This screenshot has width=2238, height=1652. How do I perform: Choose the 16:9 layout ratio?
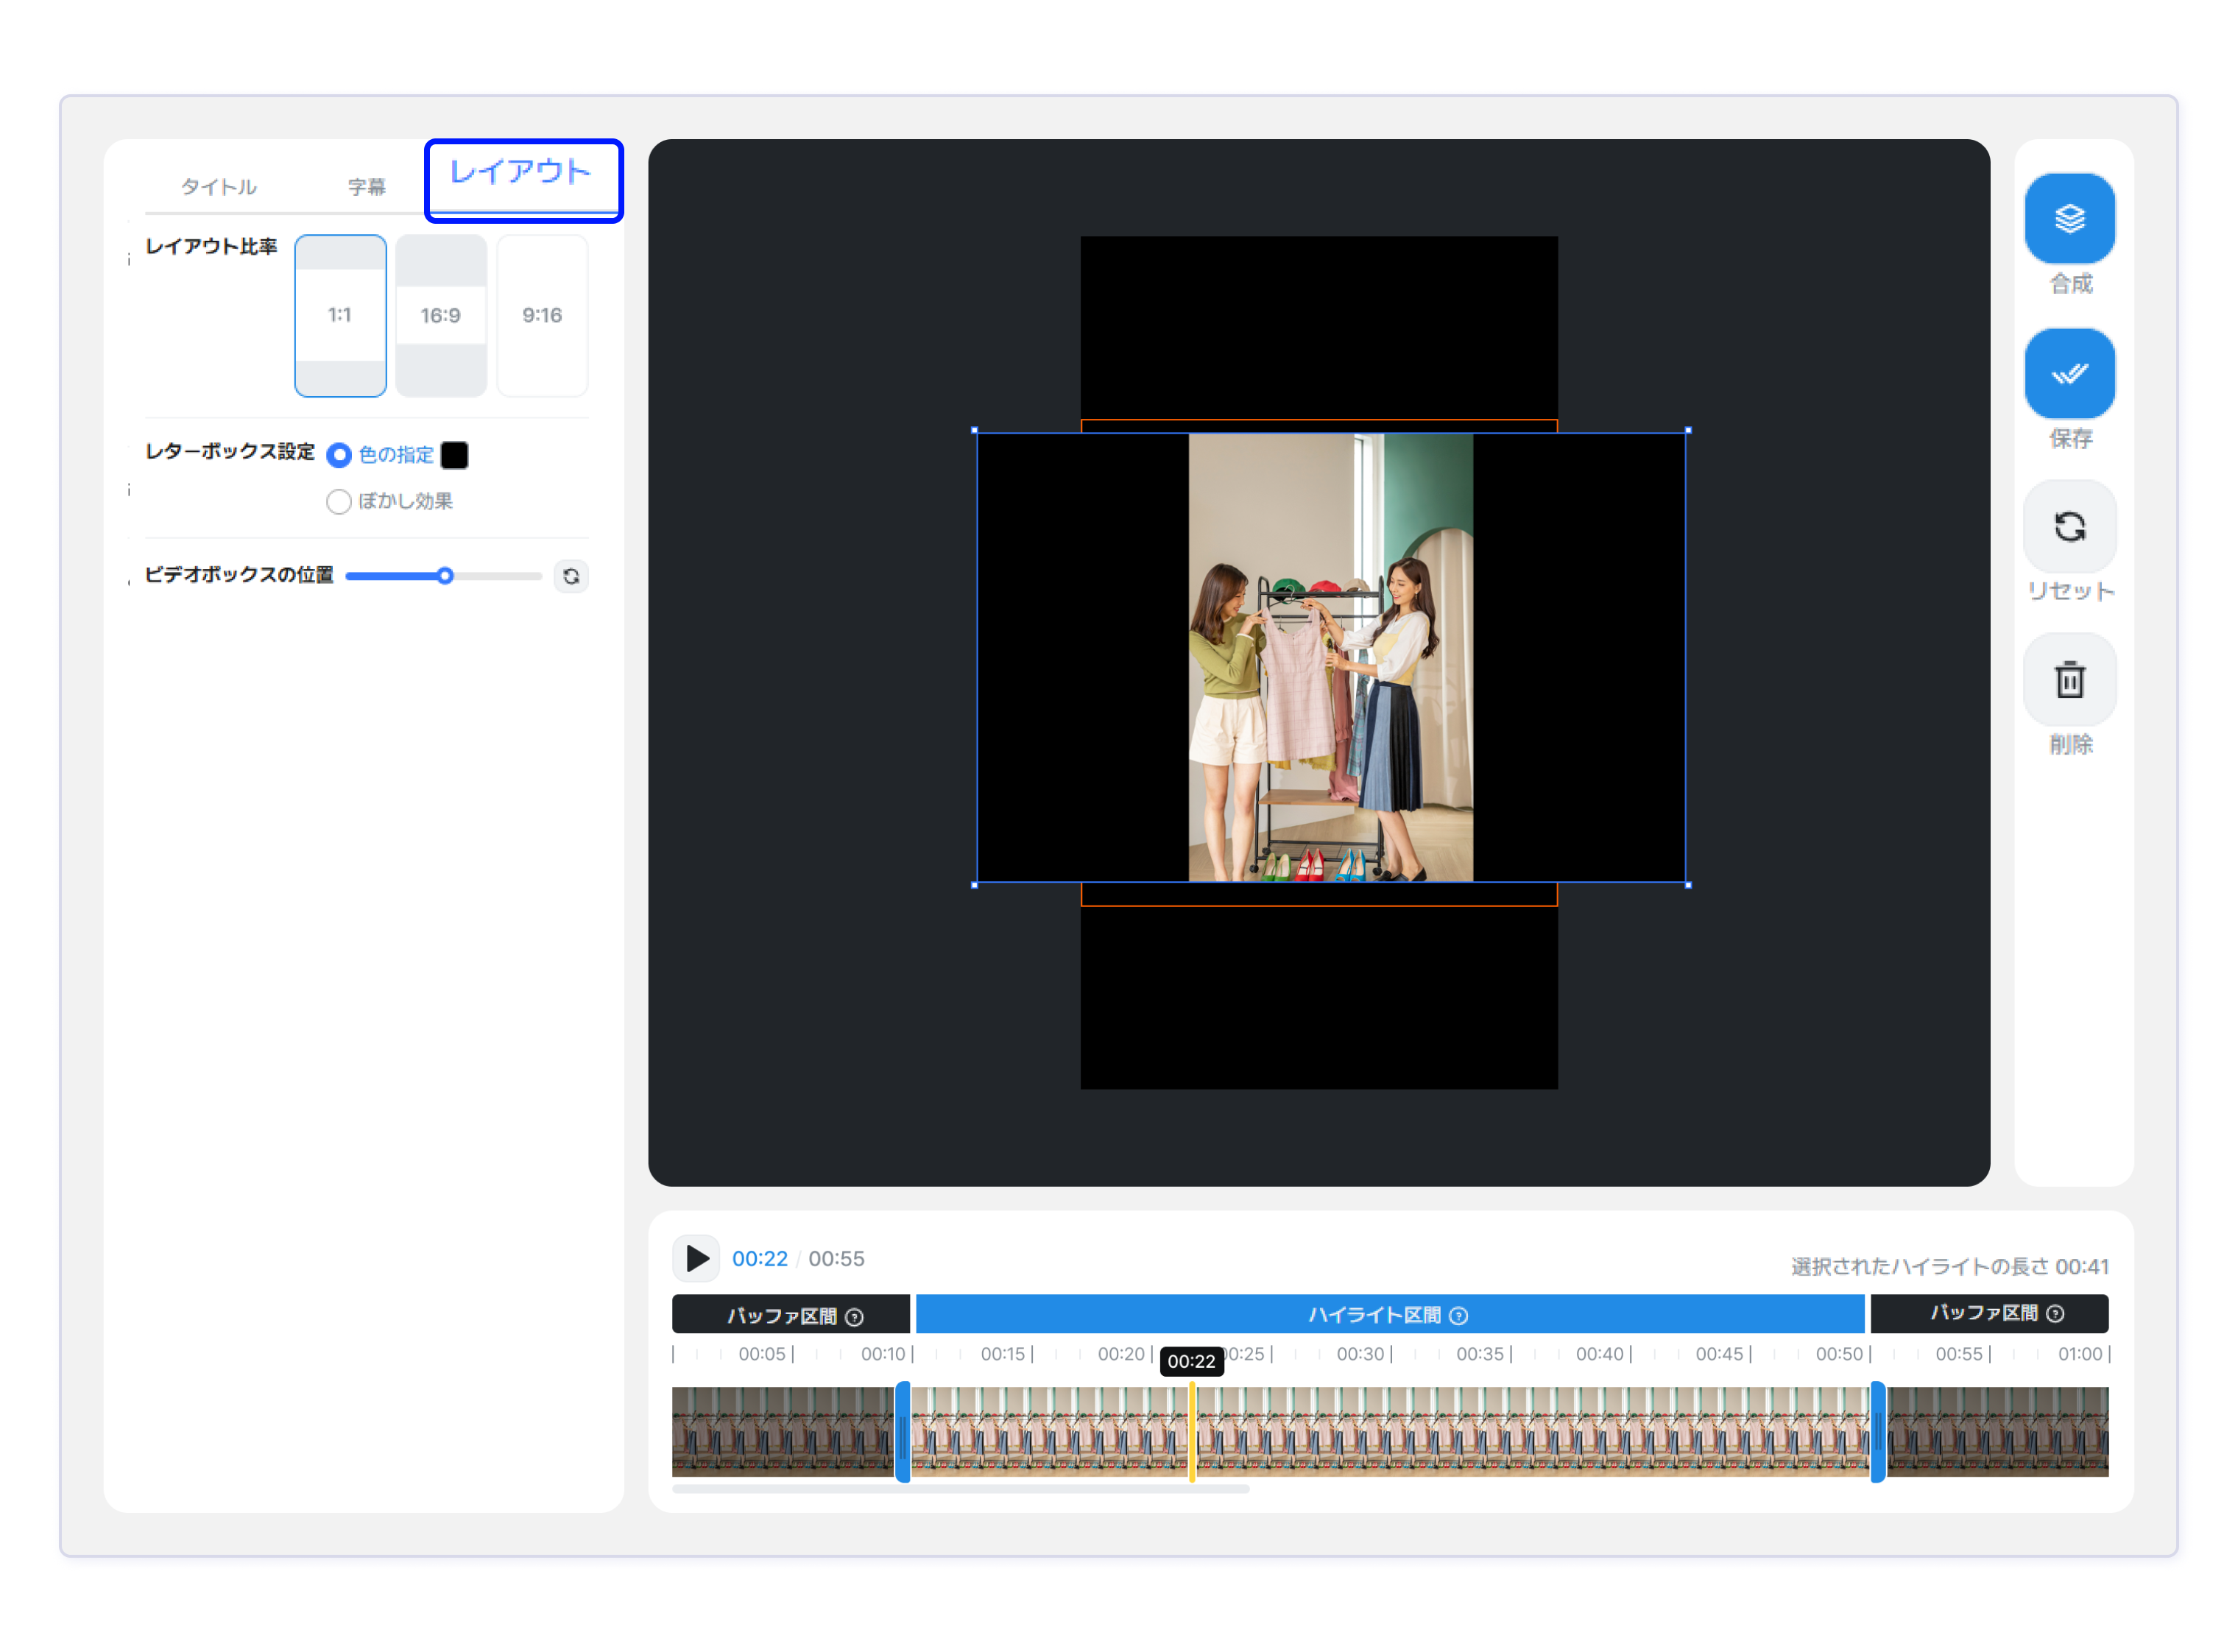tap(440, 315)
